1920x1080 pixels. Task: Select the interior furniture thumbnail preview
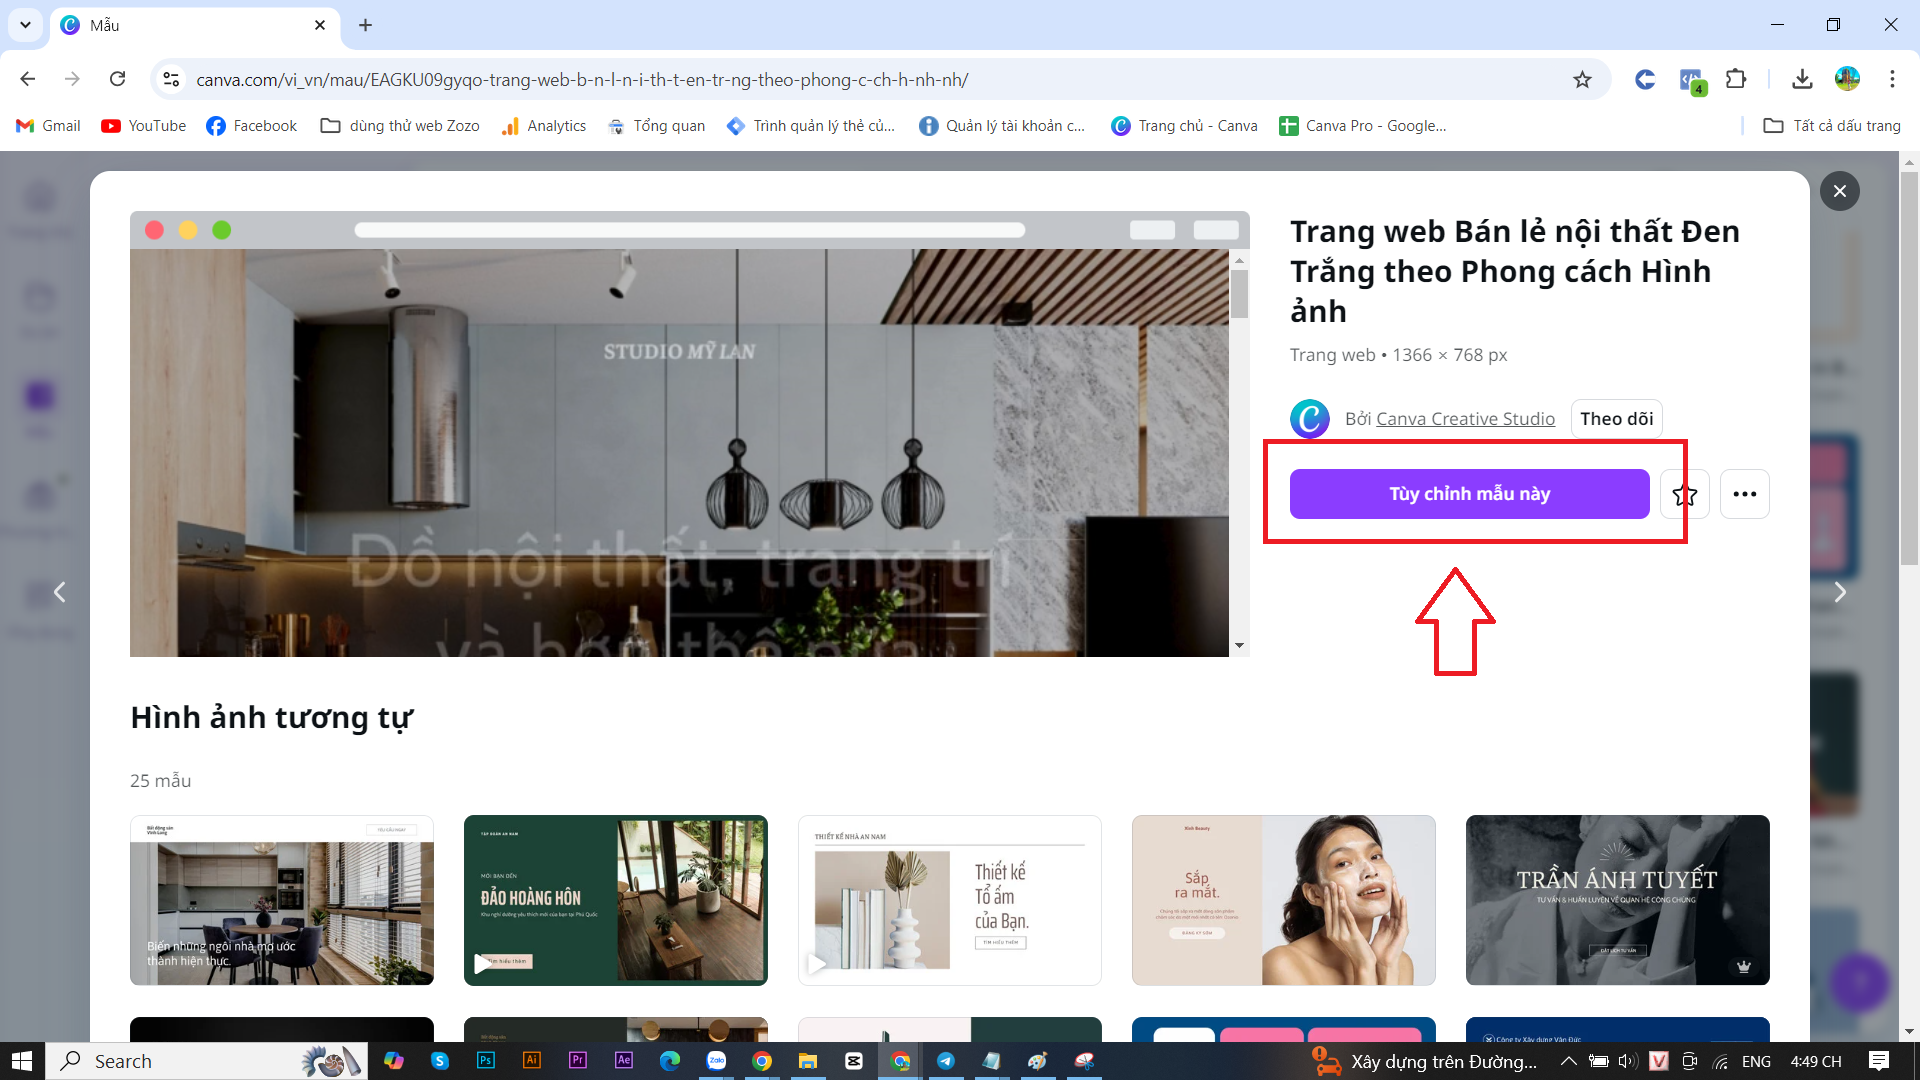(x=282, y=899)
